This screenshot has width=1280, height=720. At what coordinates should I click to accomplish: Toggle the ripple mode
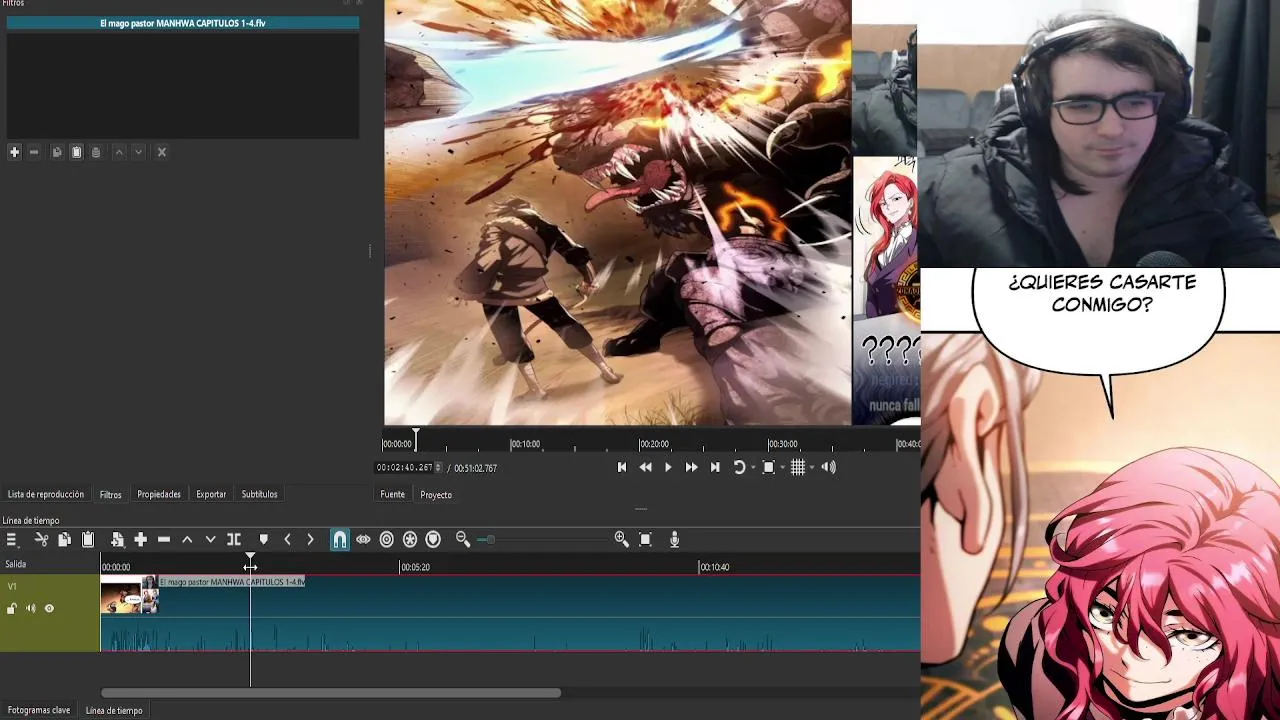click(x=387, y=540)
